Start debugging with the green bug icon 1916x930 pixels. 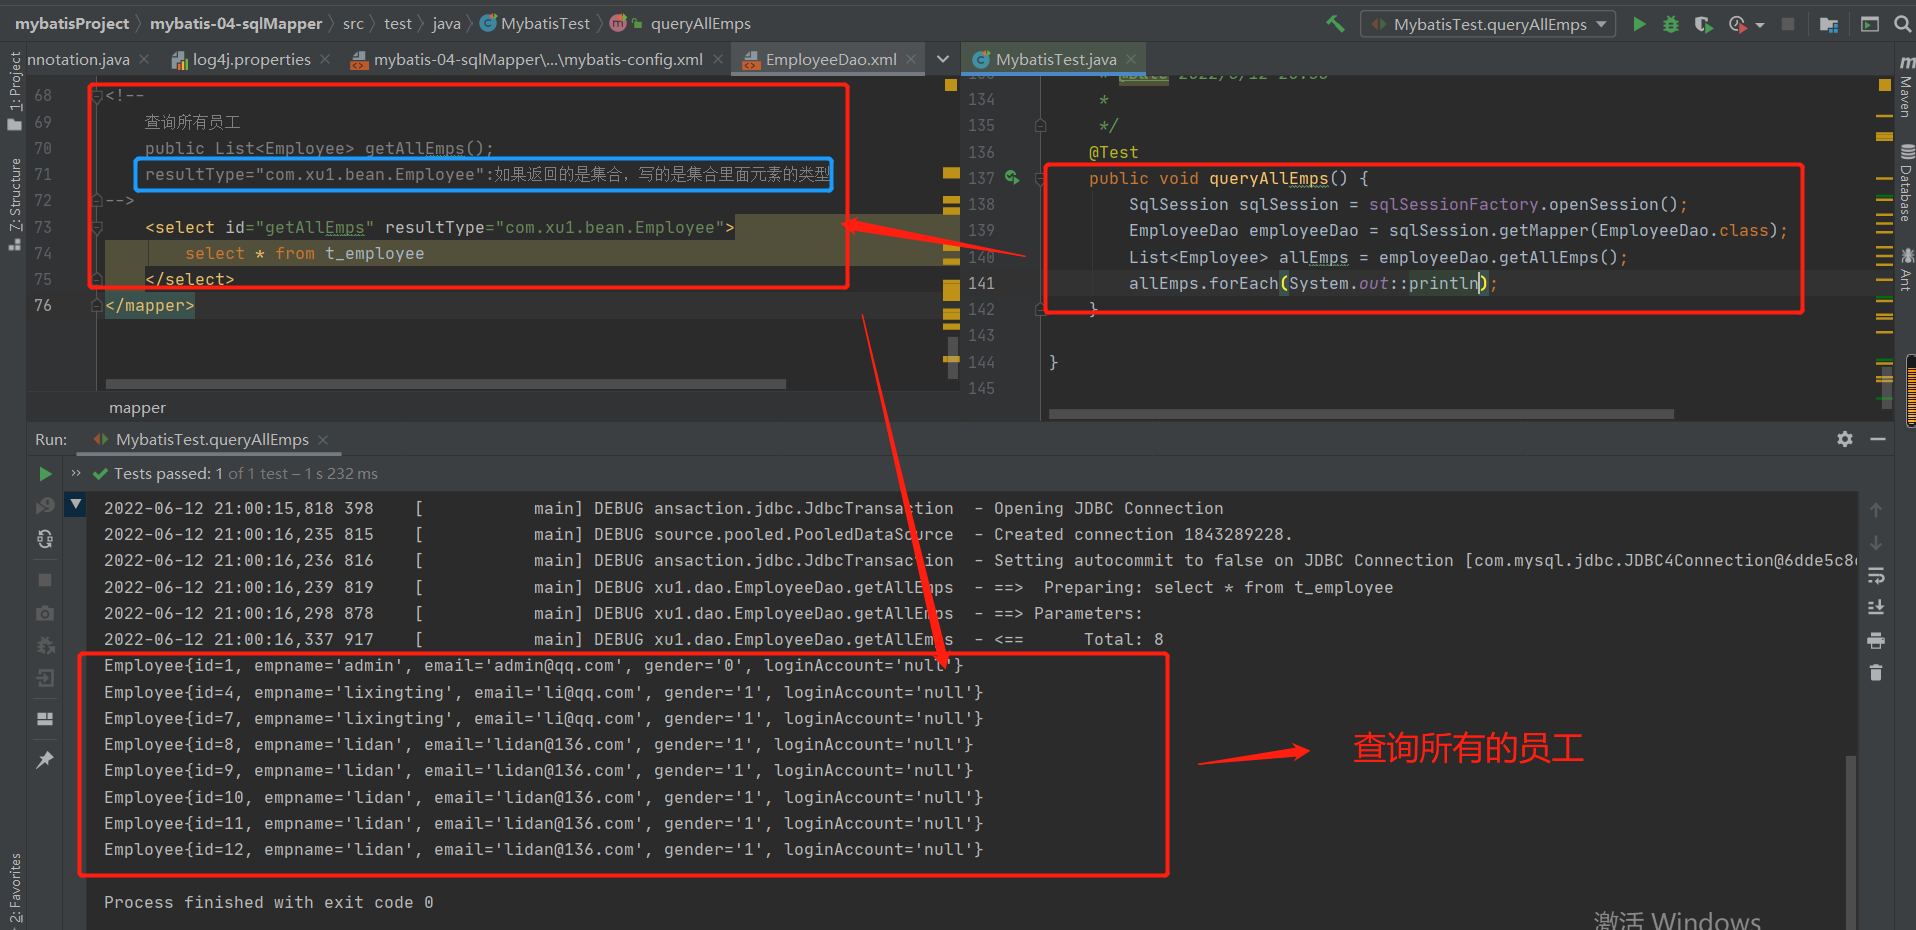coord(1671,24)
